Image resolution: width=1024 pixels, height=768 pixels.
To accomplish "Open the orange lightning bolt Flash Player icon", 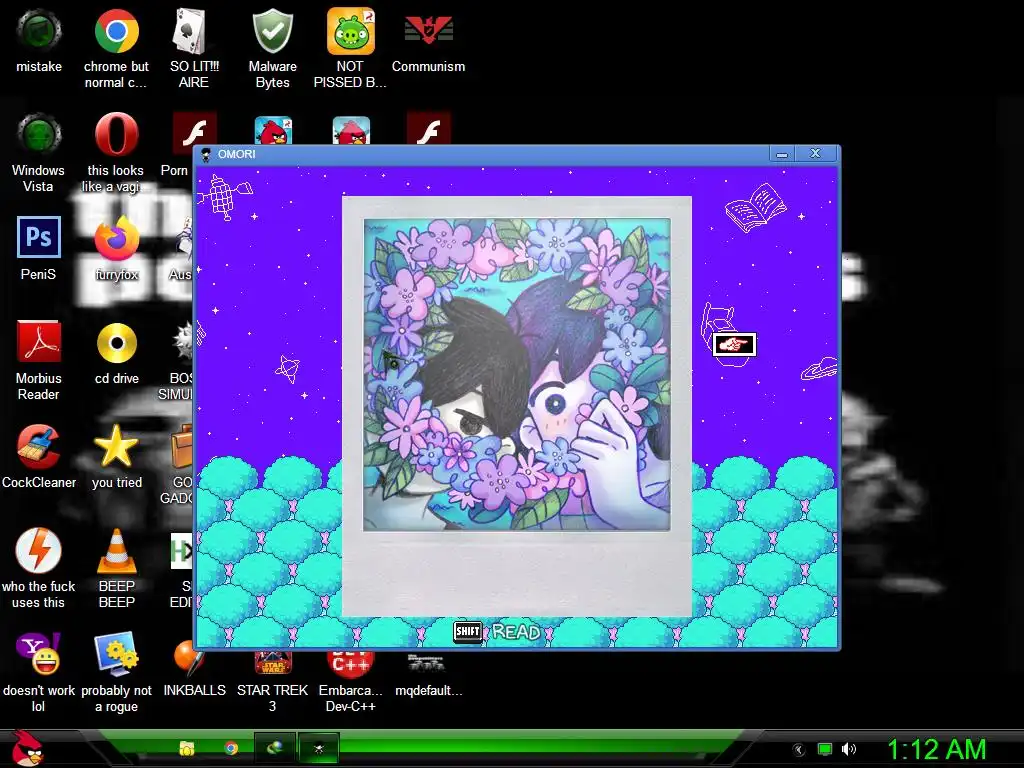I will pos(39,551).
